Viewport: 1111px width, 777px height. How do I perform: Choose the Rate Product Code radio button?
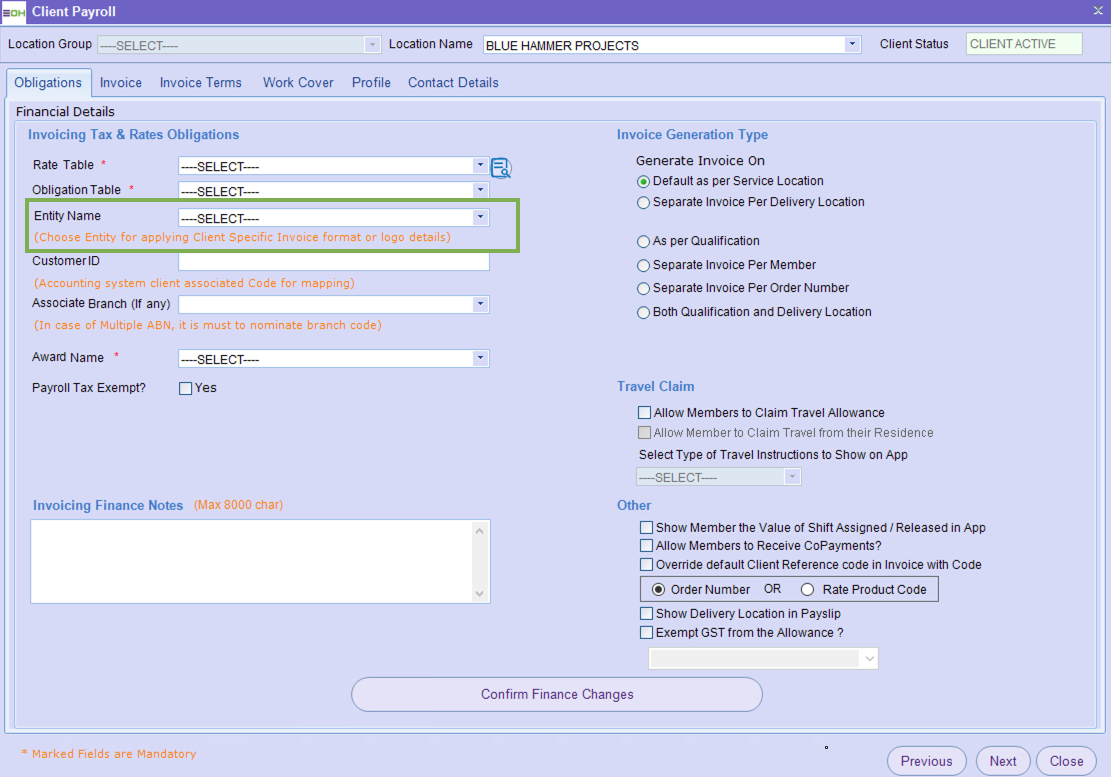tap(808, 590)
